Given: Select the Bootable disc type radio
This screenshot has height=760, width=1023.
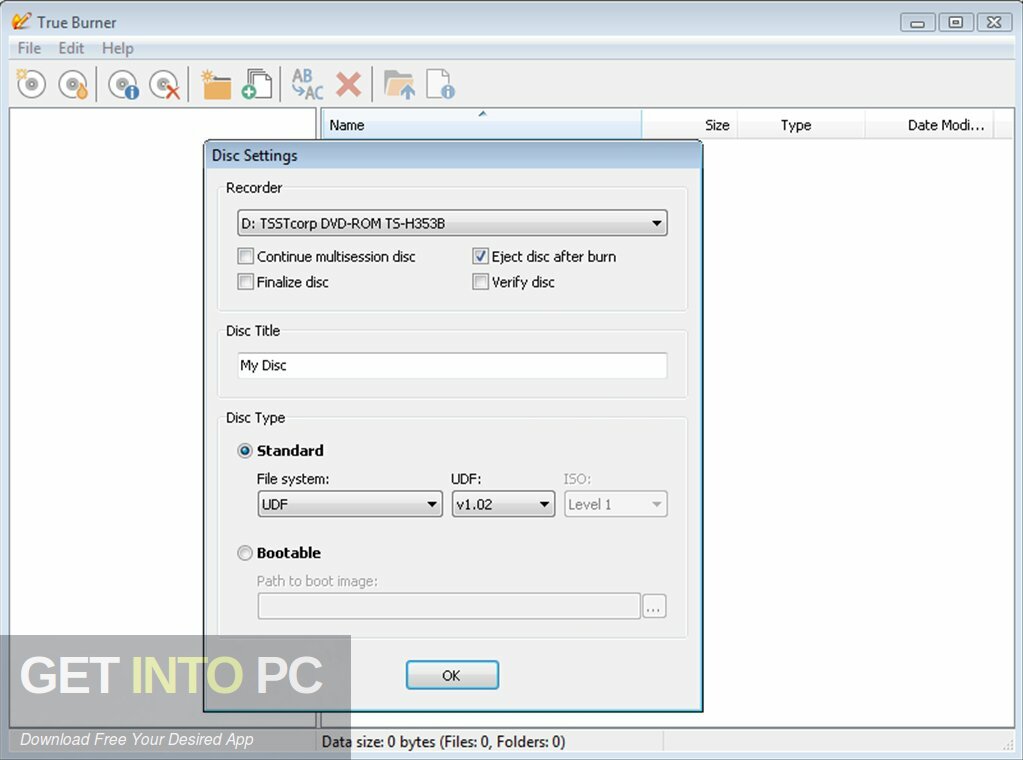Looking at the screenshot, I should pos(245,553).
